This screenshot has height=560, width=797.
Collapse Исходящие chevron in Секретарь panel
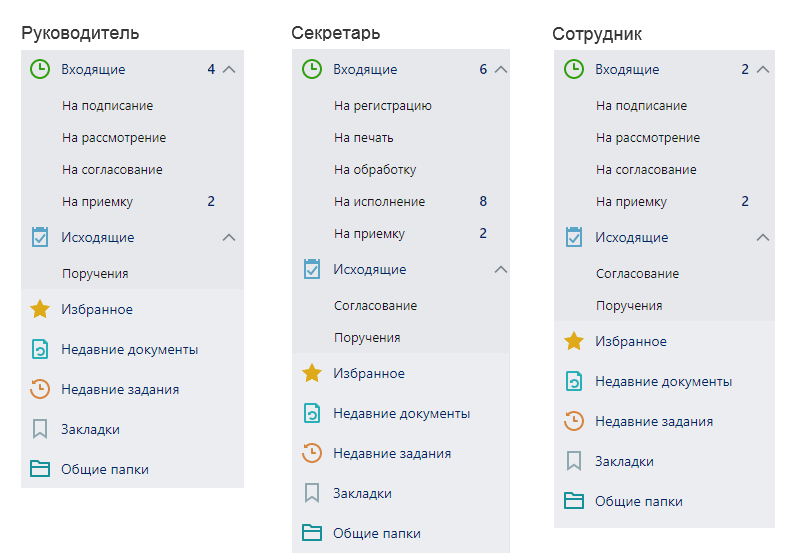[x=501, y=269]
